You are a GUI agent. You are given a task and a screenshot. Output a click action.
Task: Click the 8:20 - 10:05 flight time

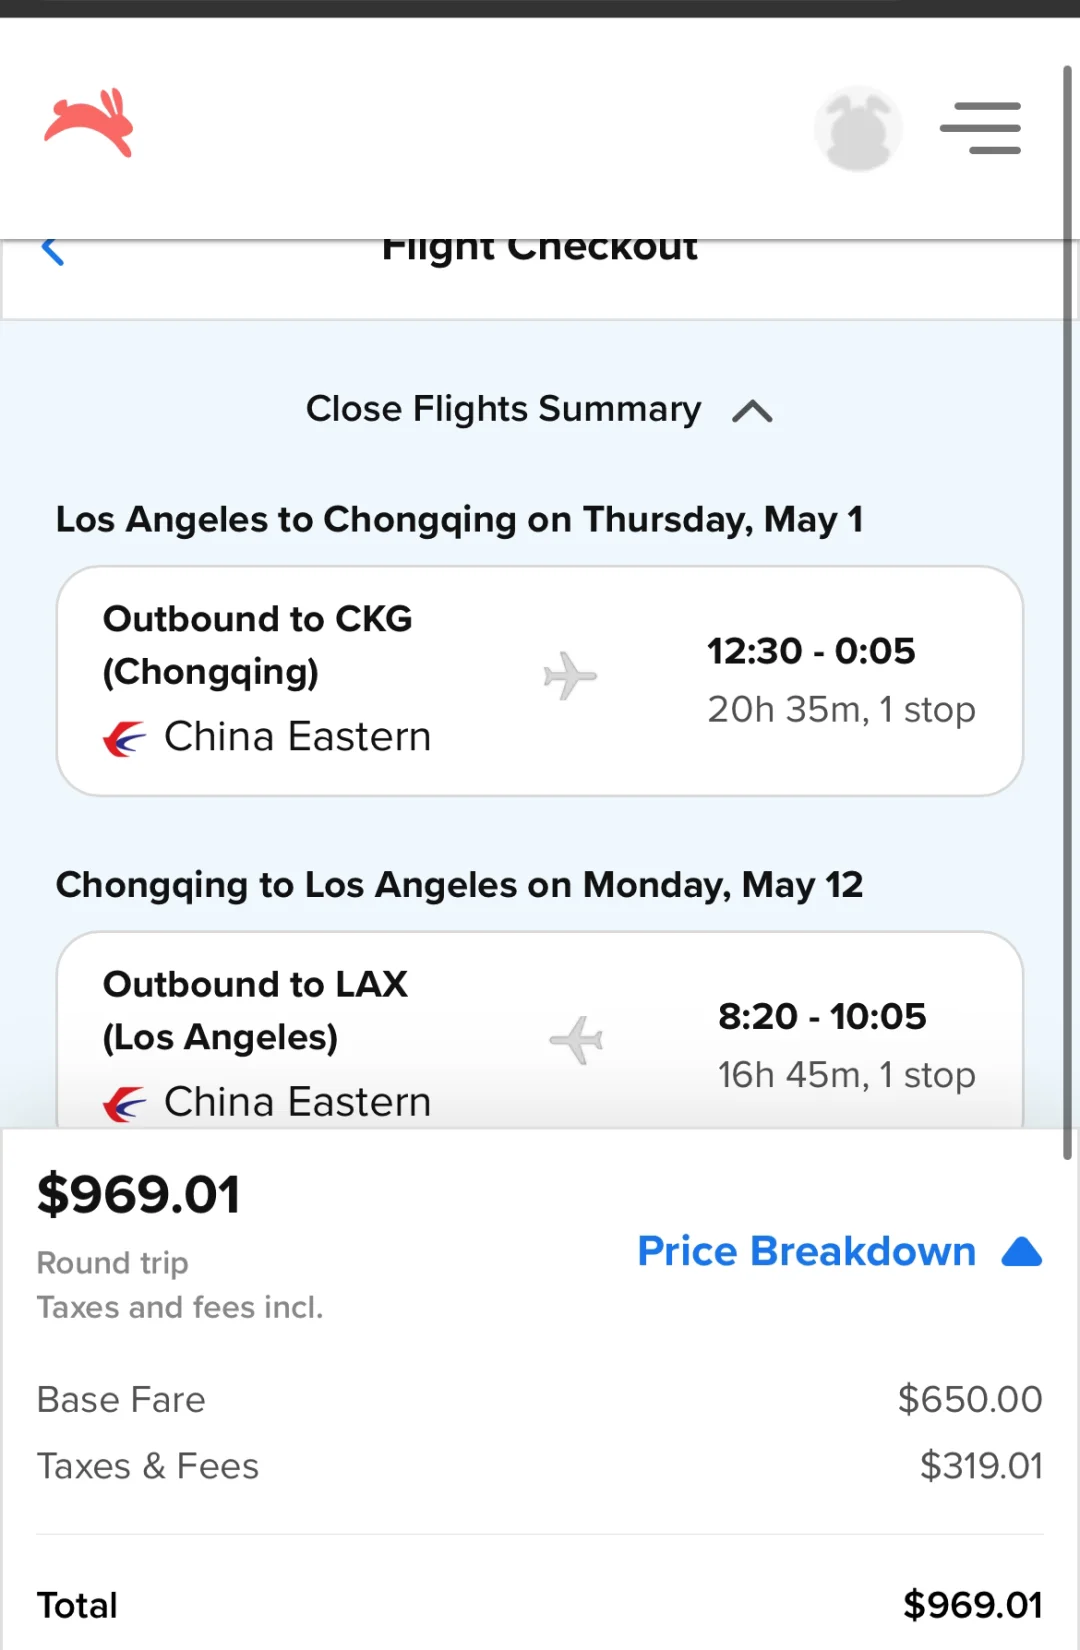tap(822, 1016)
